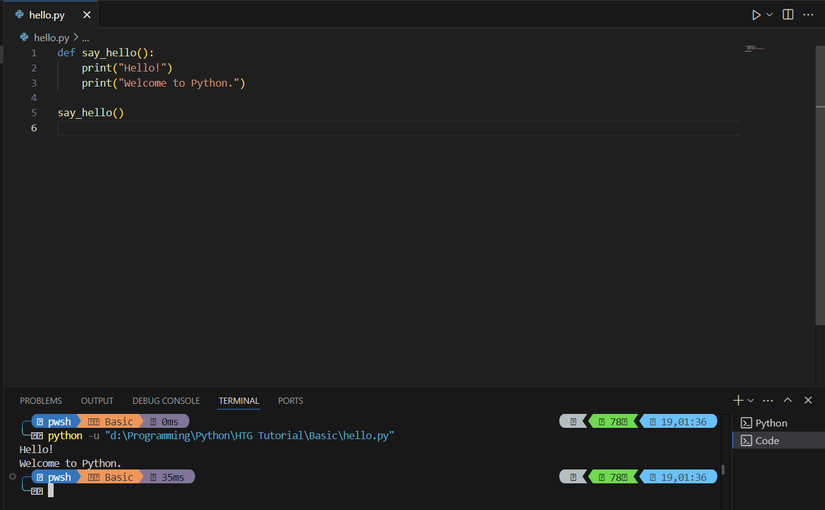Hide the terminal panel with X

pos(808,400)
